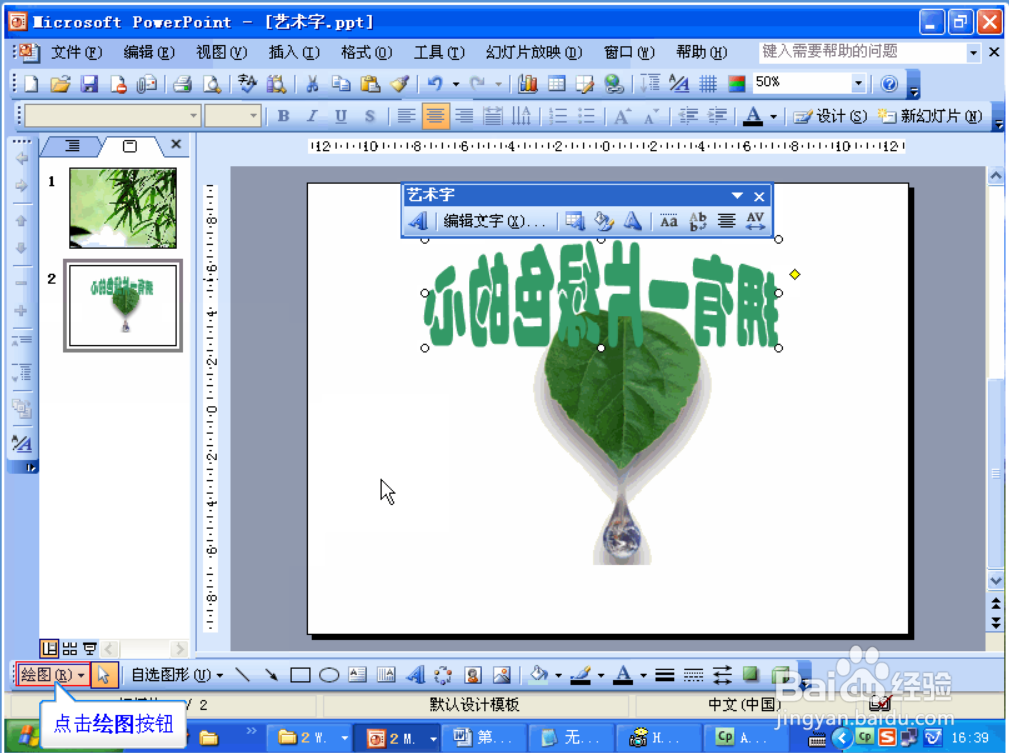
Task: Open the Help question mark icon
Action: click(889, 84)
